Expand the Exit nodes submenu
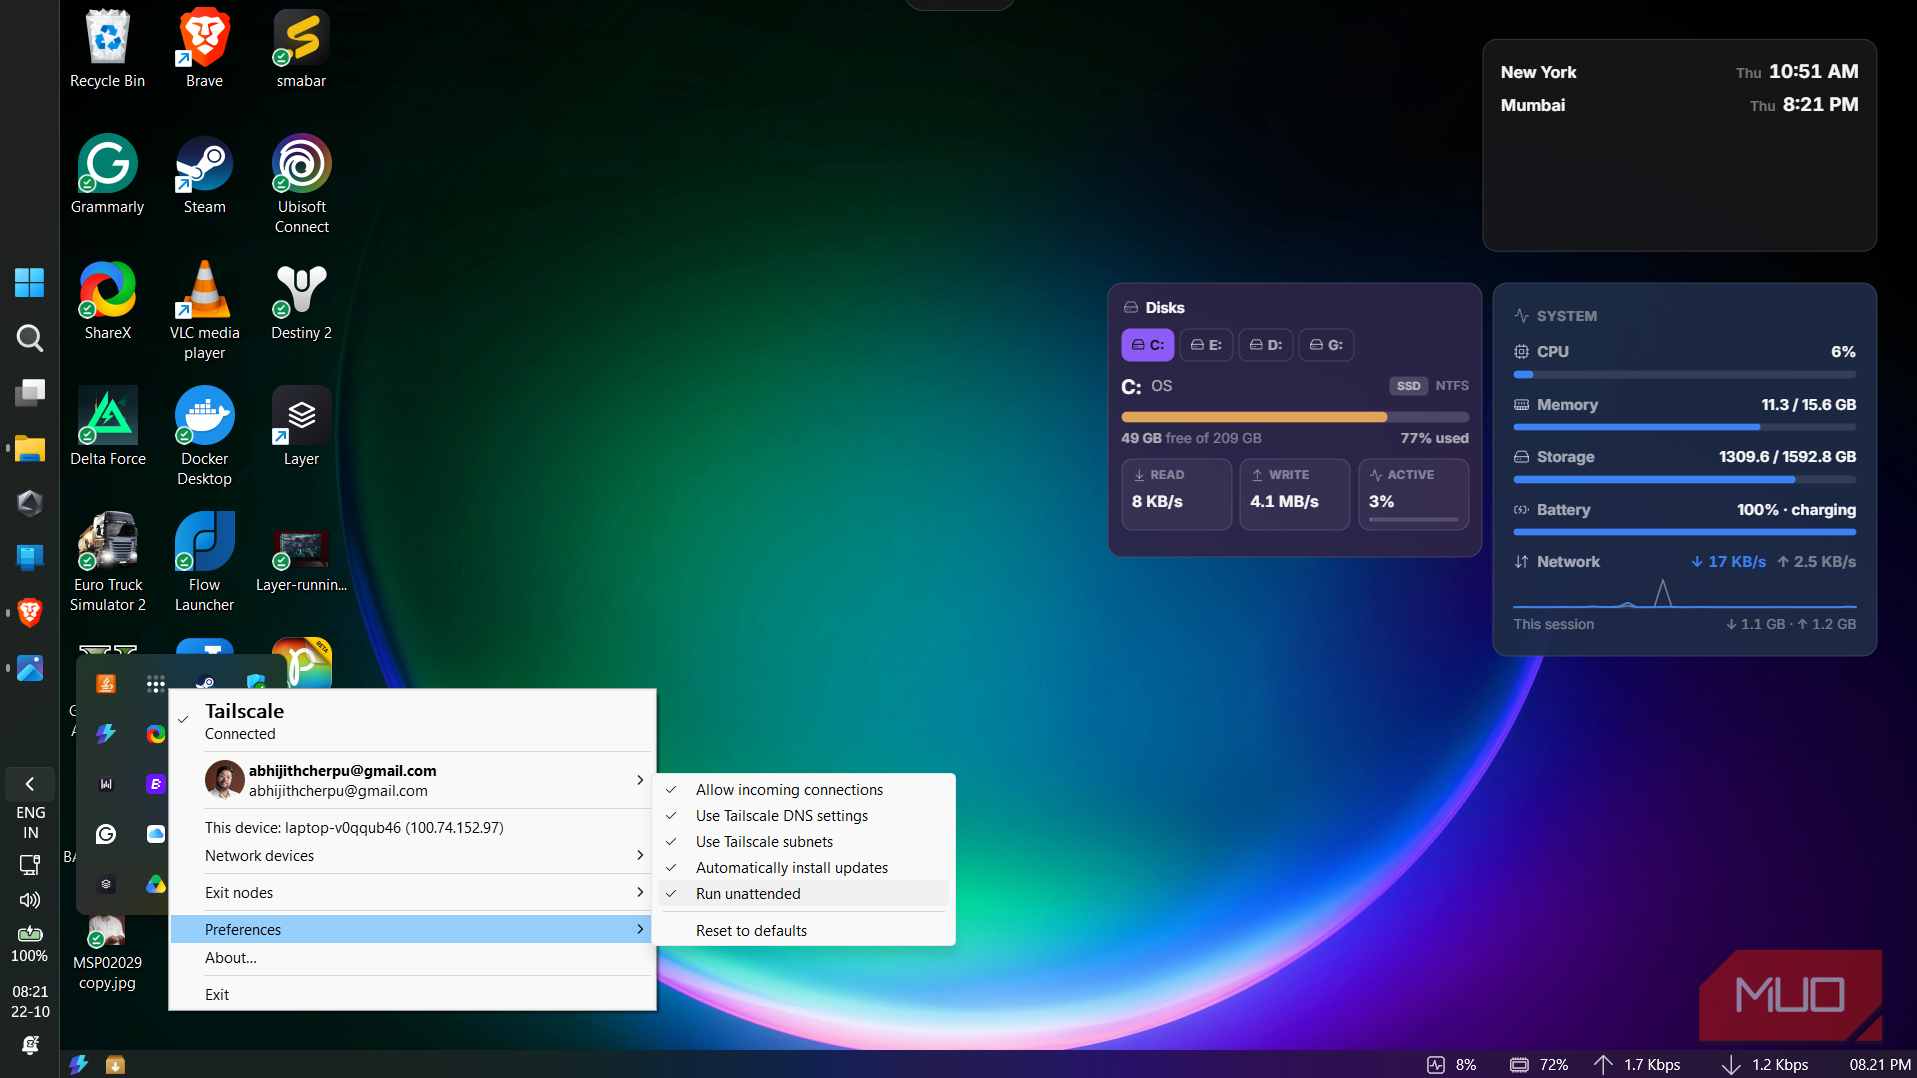This screenshot has width=1917, height=1078. [x=412, y=893]
